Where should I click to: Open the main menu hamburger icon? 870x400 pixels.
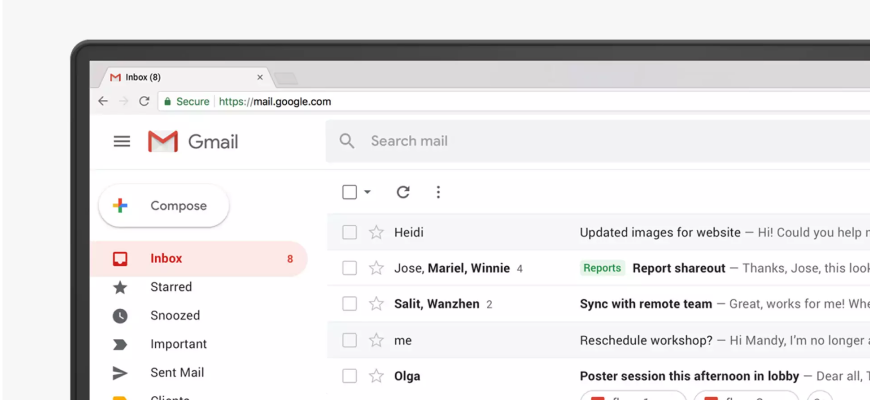point(122,141)
